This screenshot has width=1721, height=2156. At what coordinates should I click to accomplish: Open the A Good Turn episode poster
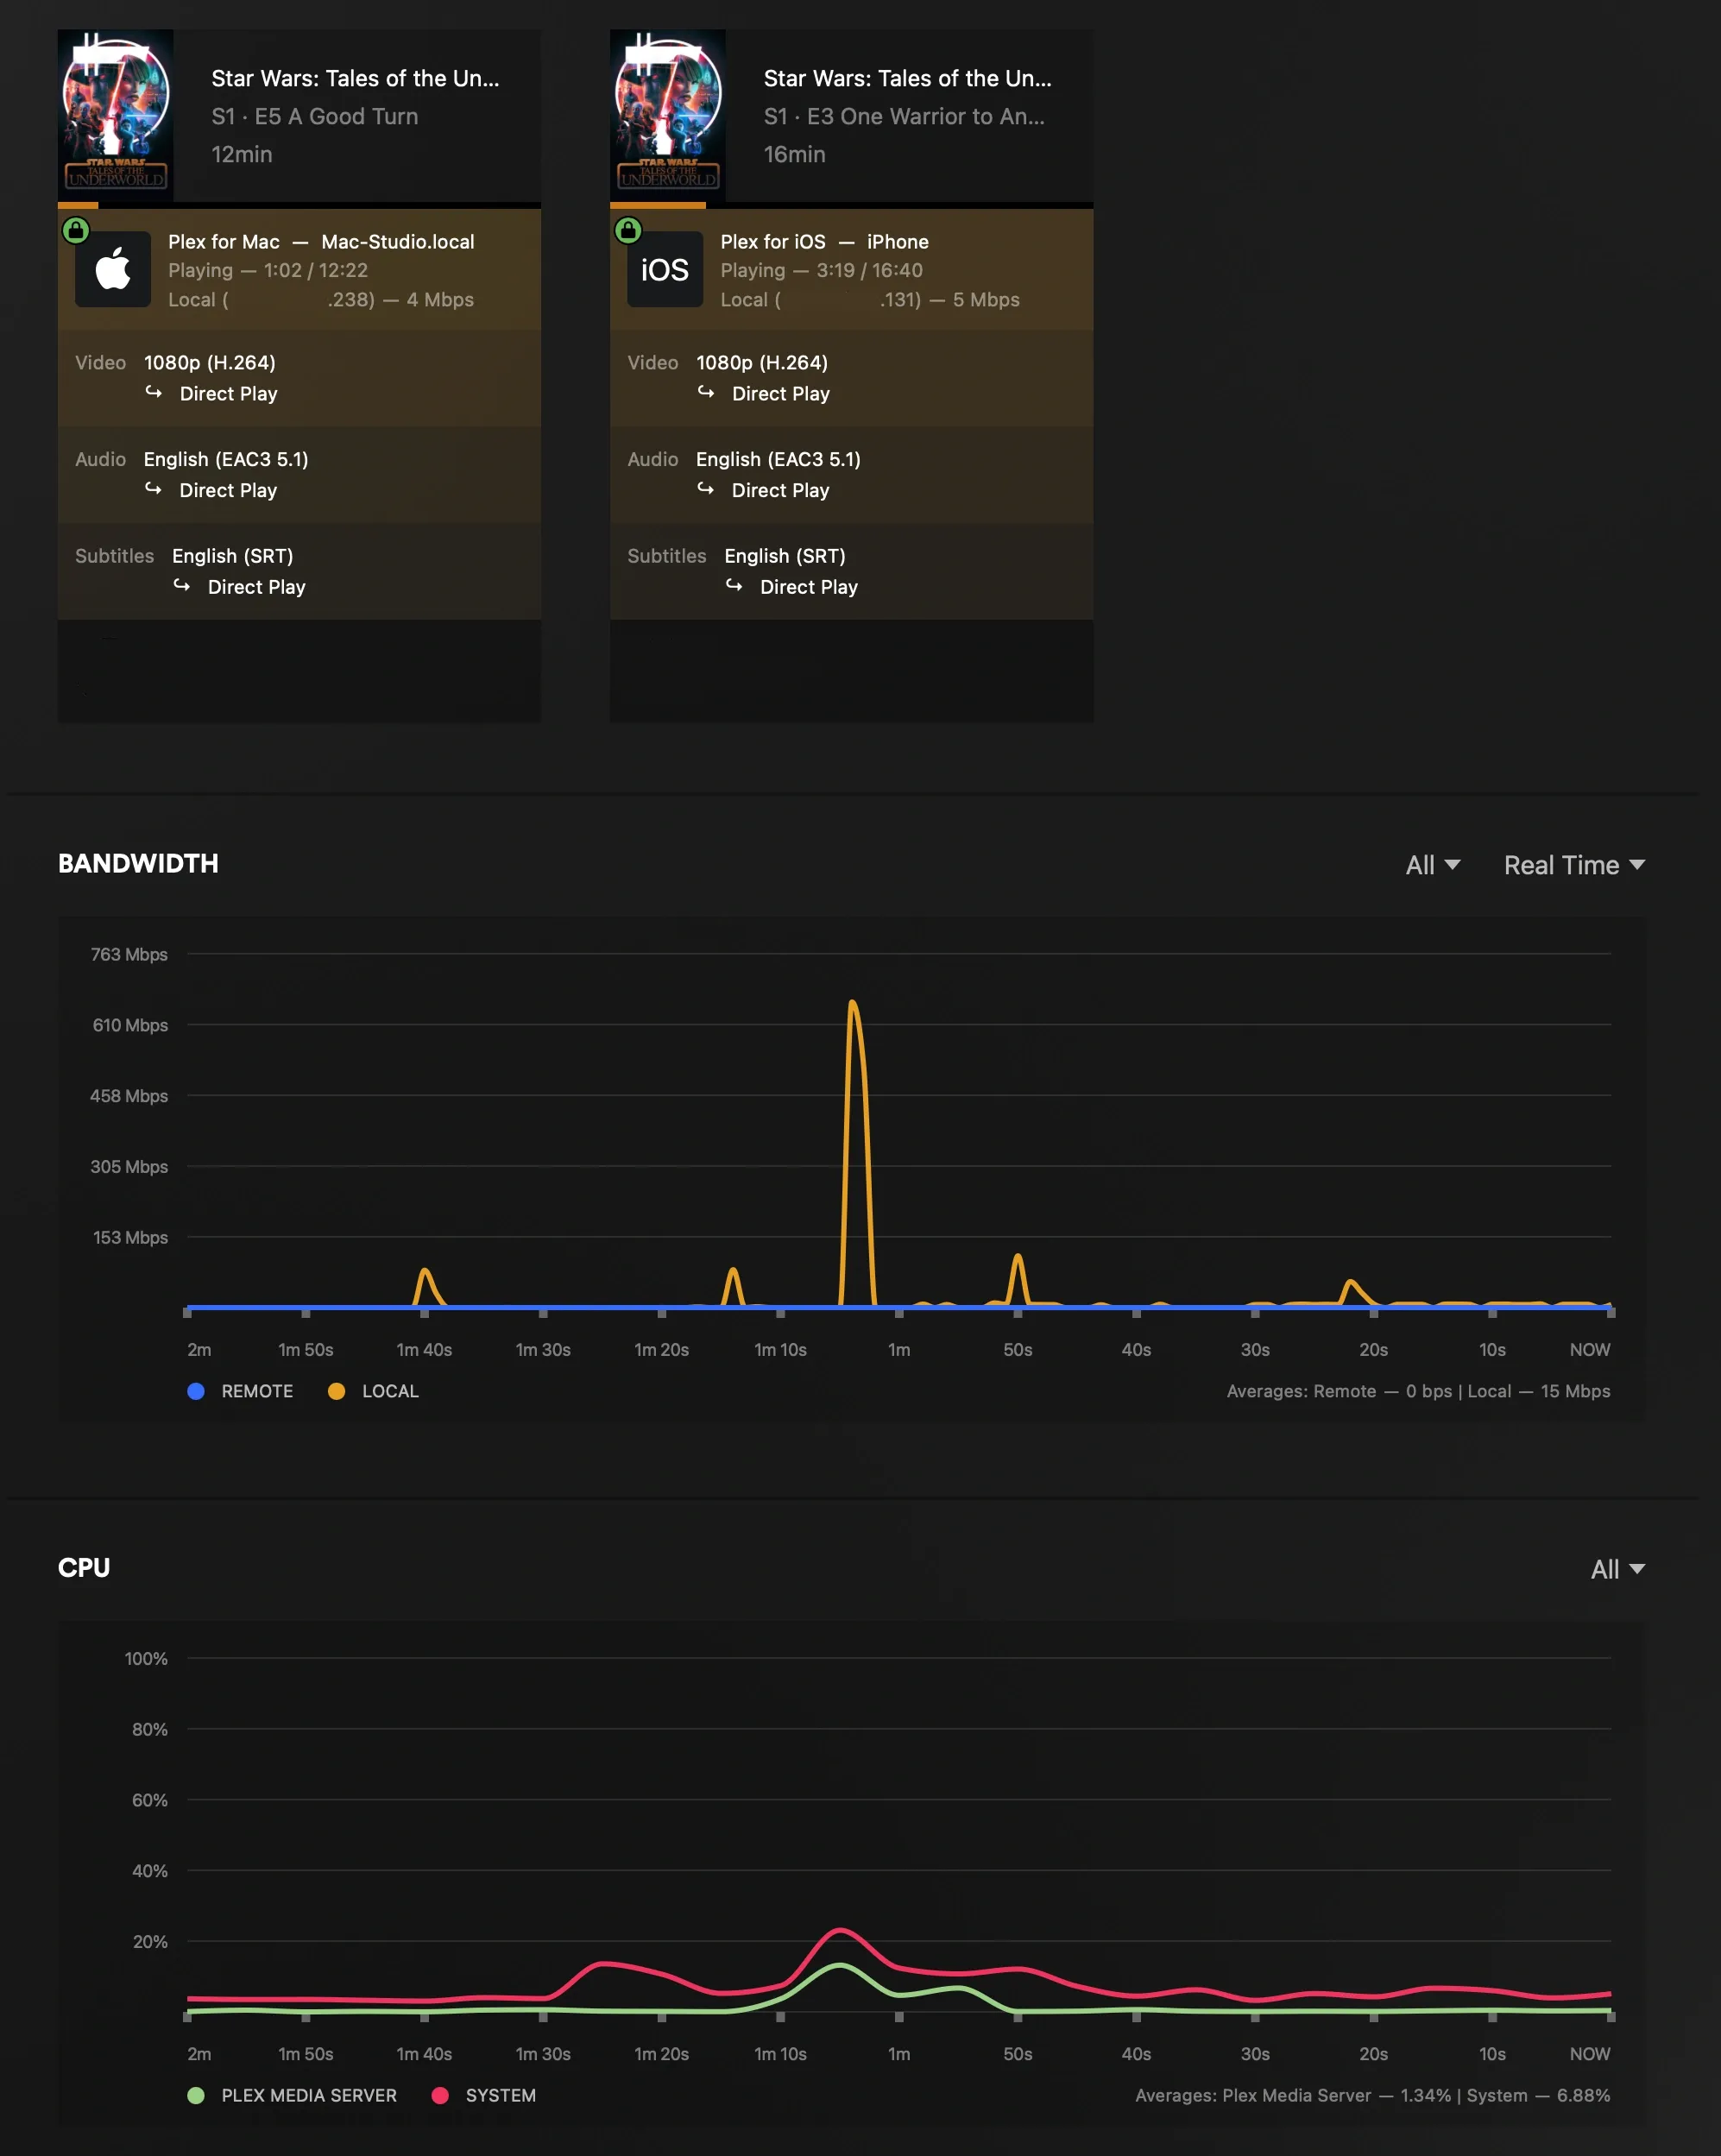coord(116,116)
